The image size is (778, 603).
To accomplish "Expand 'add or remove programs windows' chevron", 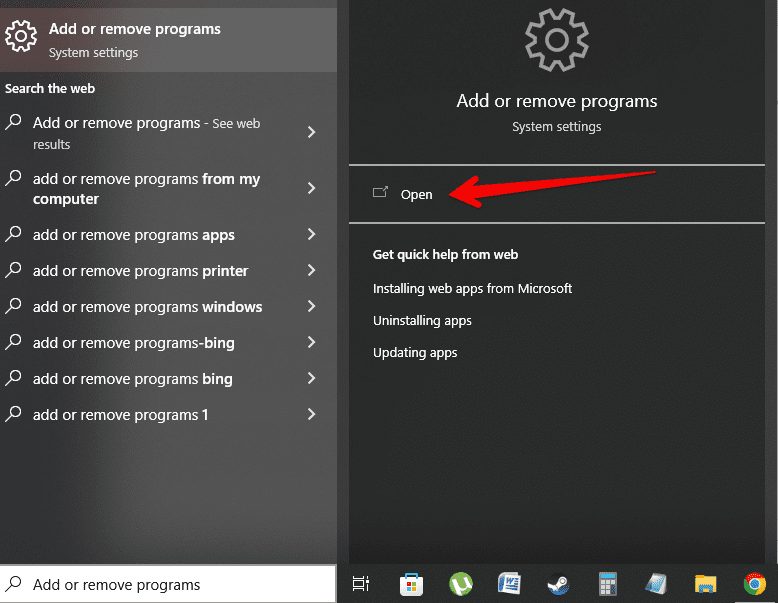I will click(x=311, y=306).
